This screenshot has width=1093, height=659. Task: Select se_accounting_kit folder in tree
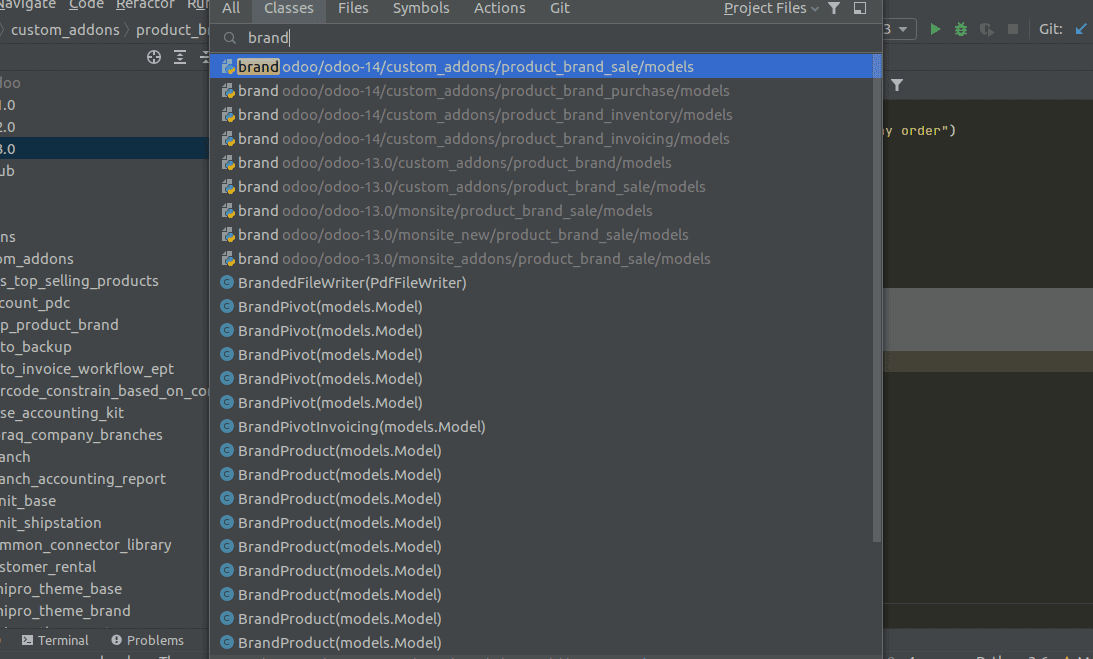pos(62,413)
